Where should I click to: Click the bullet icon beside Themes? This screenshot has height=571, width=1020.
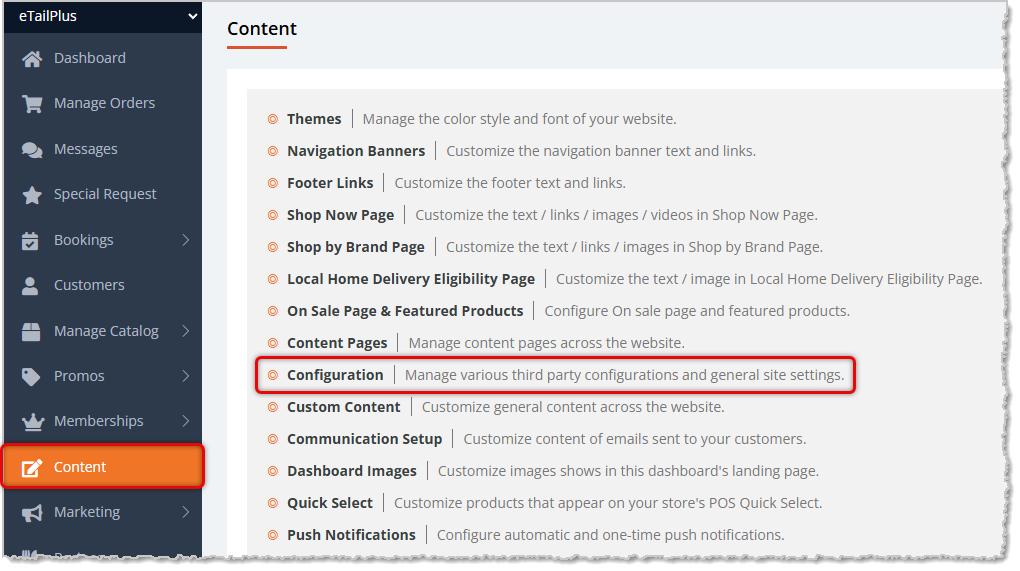(x=273, y=119)
